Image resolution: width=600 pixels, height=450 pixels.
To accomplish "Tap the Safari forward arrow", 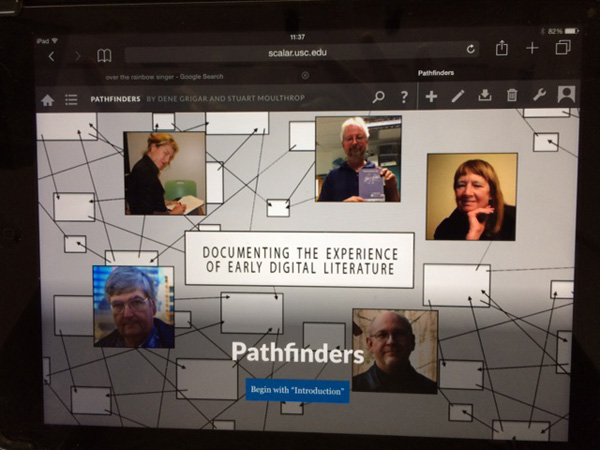I will tap(78, 56).
